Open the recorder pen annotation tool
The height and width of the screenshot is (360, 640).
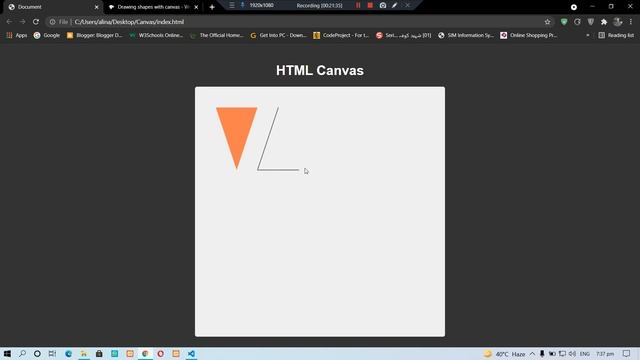(x=395, y=5)
